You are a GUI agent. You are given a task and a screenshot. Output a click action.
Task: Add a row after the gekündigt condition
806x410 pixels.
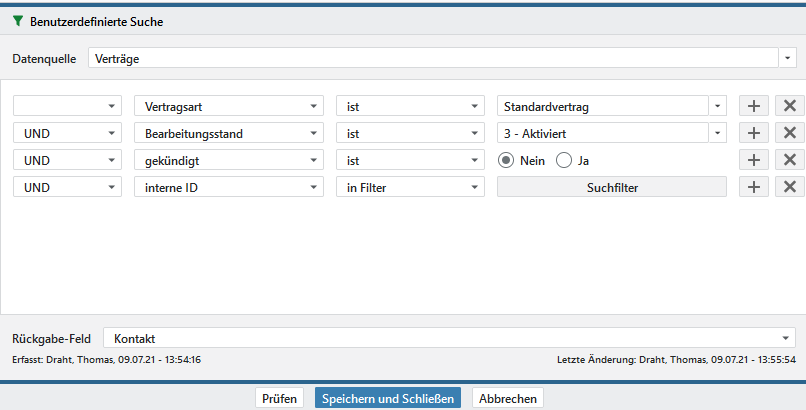tap(754, 160)
